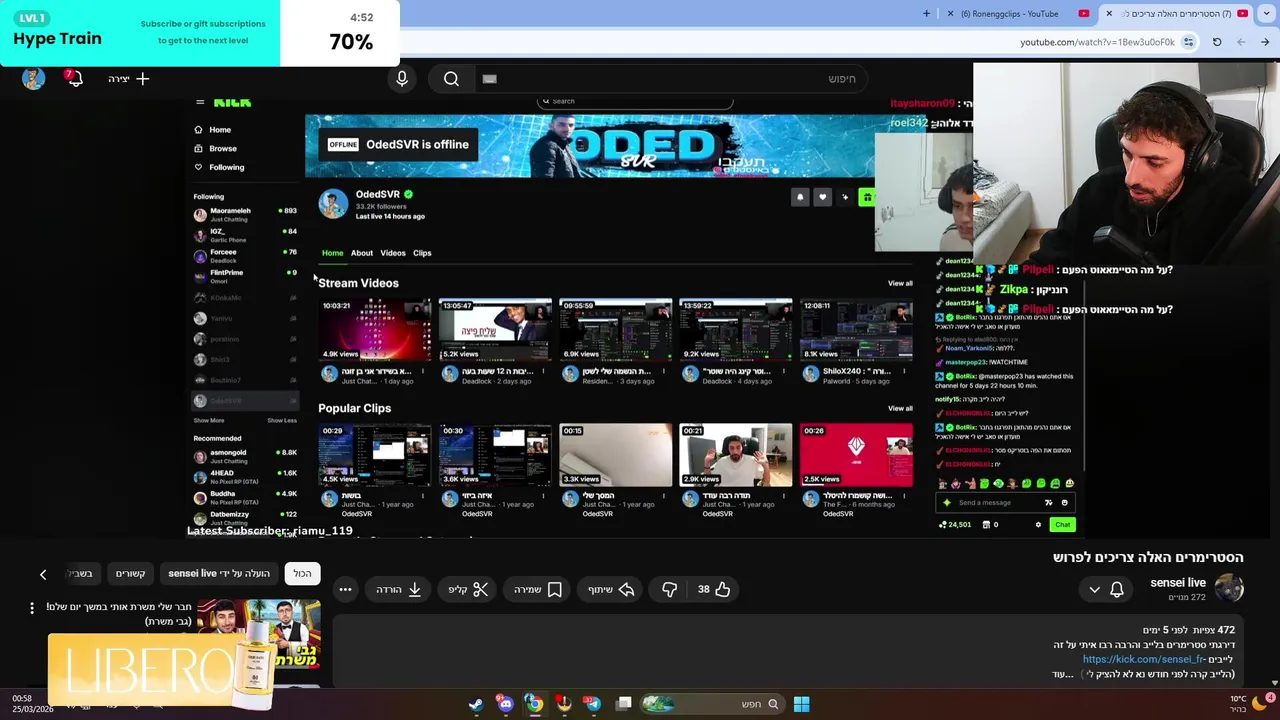The height and width of the screenshot is (720, 1280).
Task: Open Discord from the taskbar
Action: click(505, 704)
